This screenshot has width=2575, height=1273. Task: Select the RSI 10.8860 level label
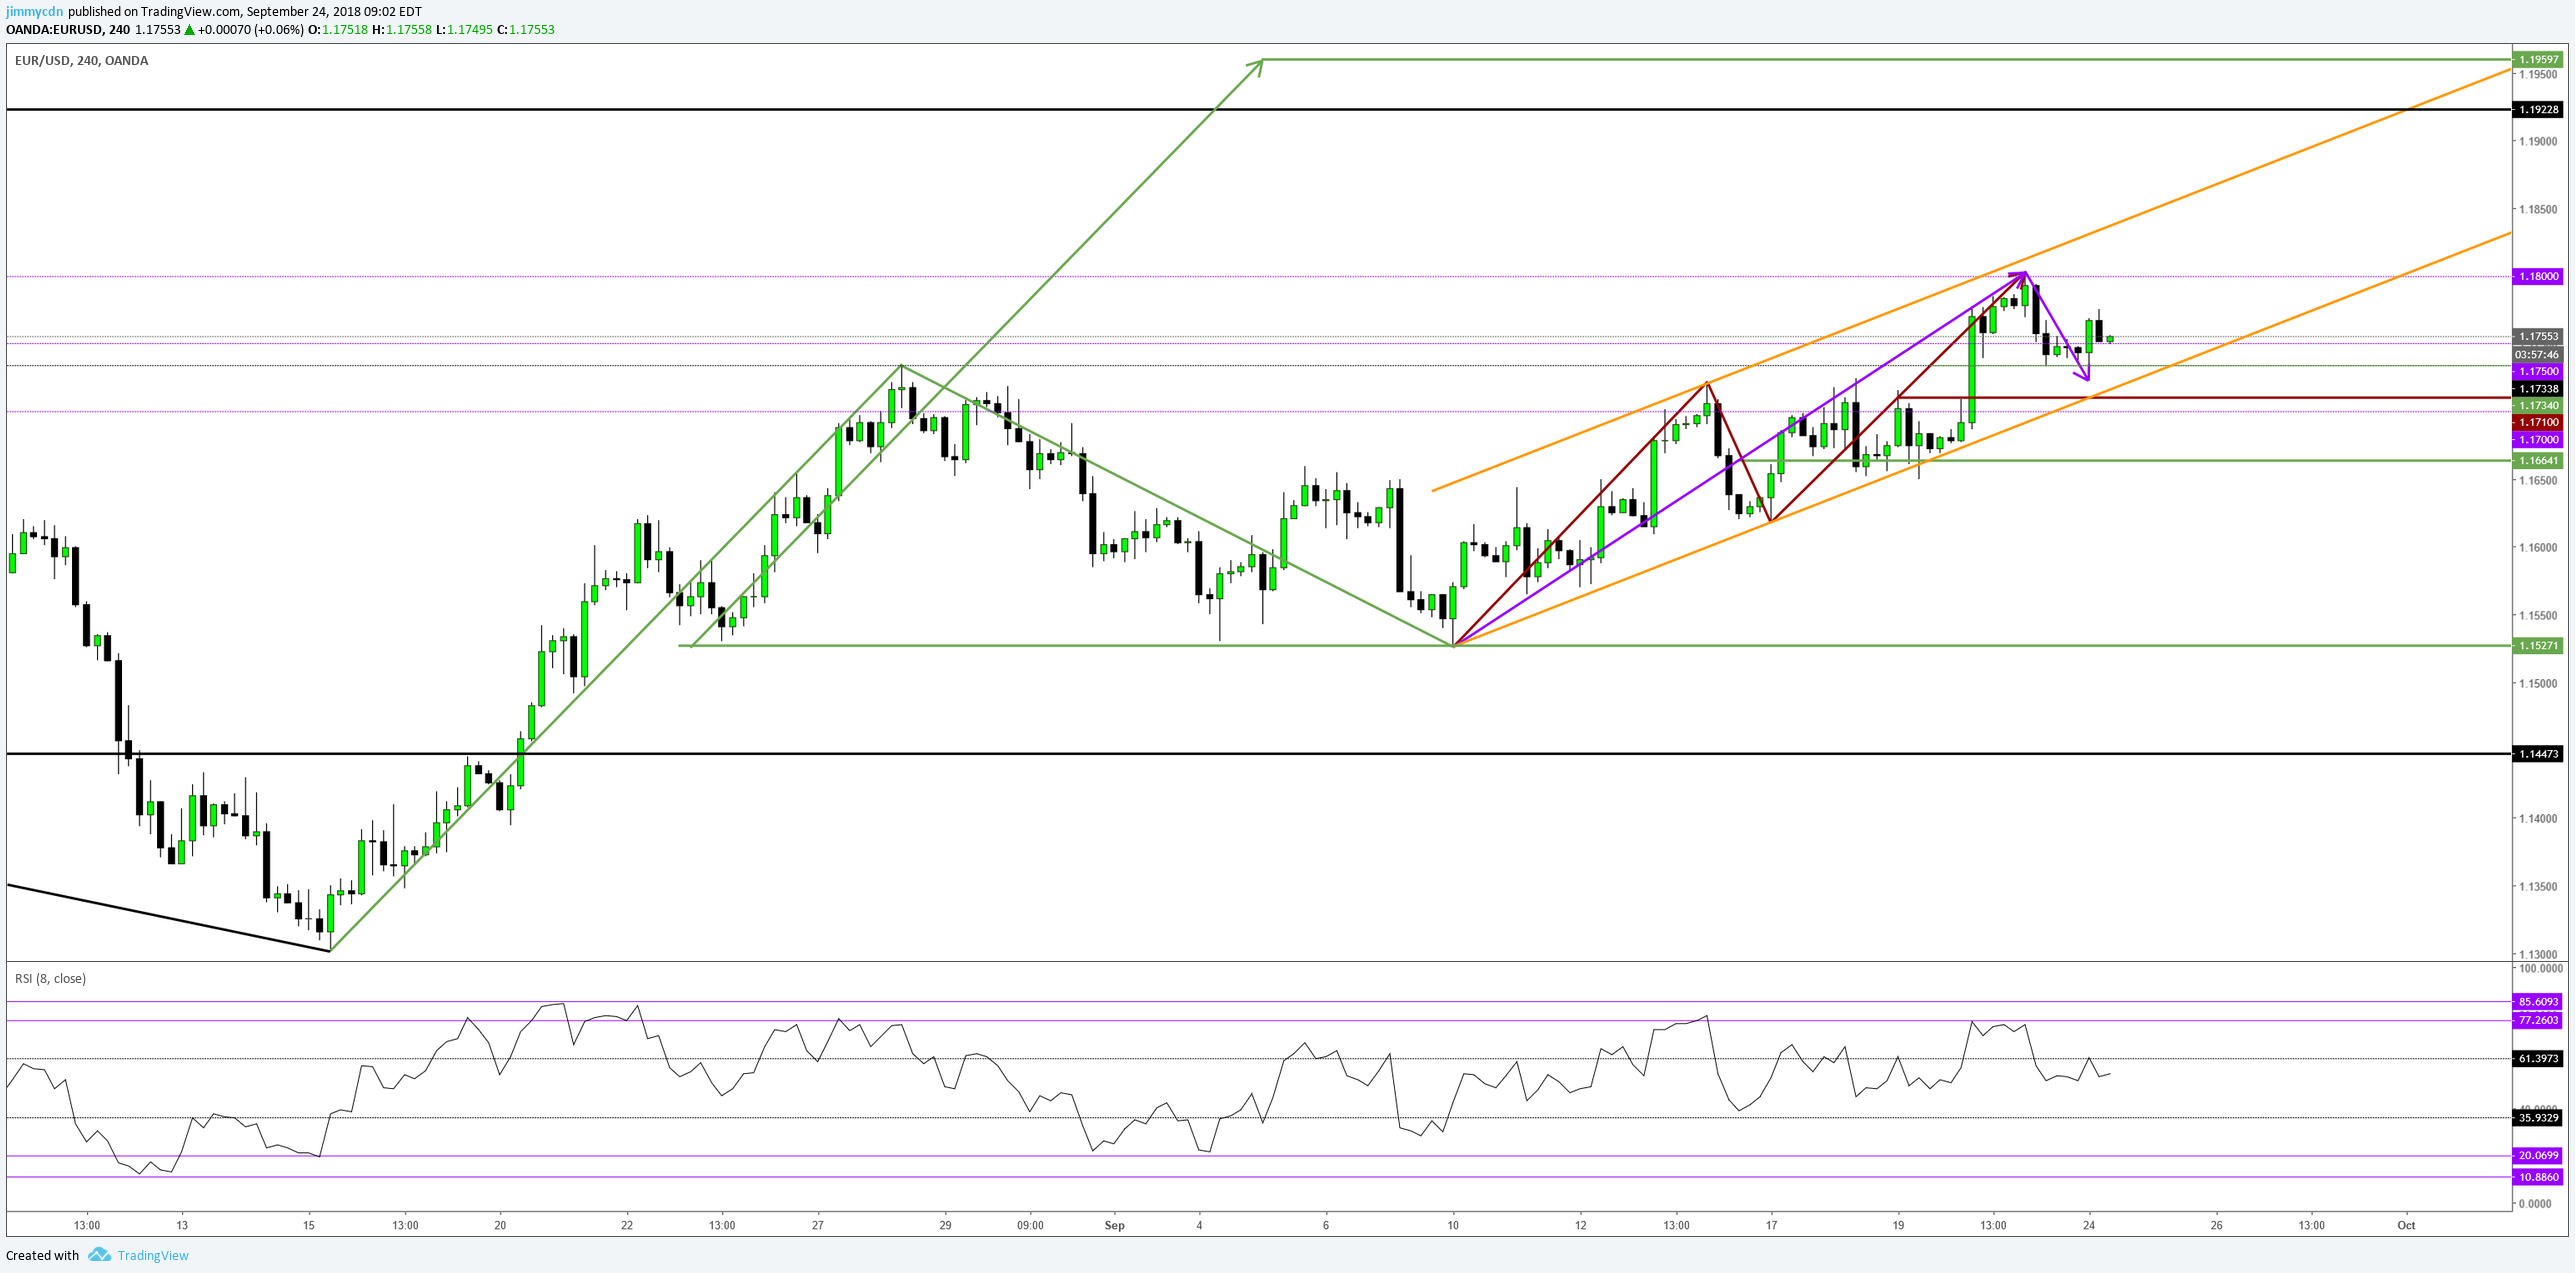coord(2538,1177)
